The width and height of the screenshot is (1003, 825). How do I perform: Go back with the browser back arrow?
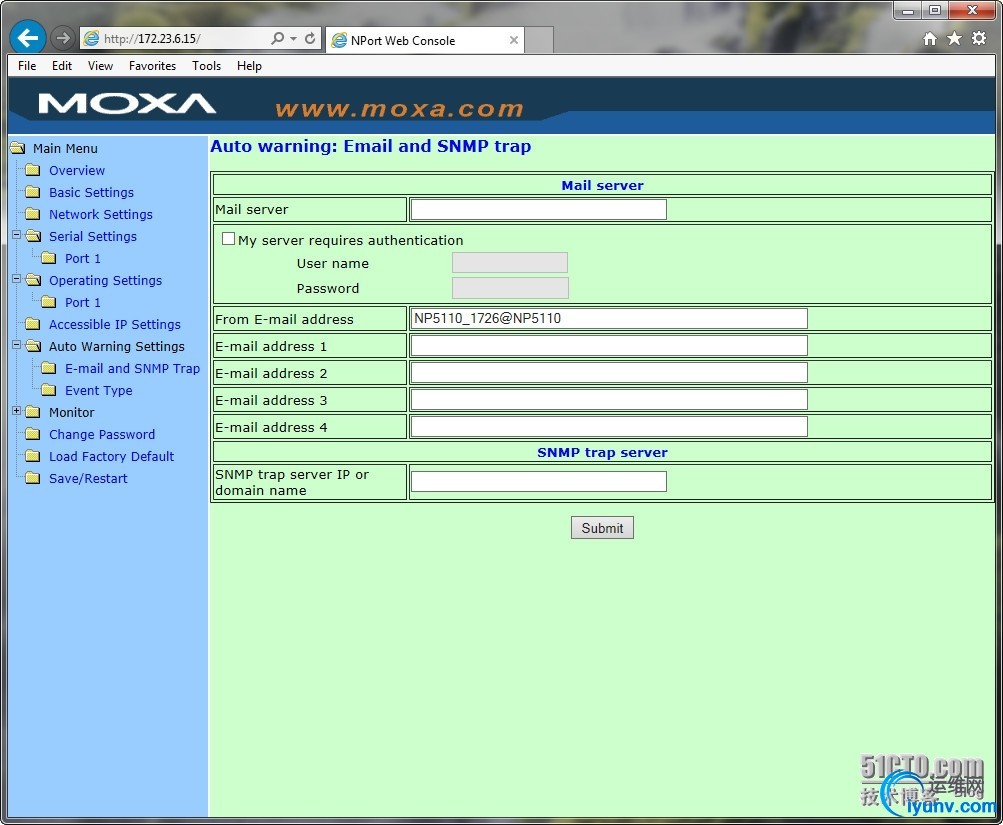pos(28,38)
